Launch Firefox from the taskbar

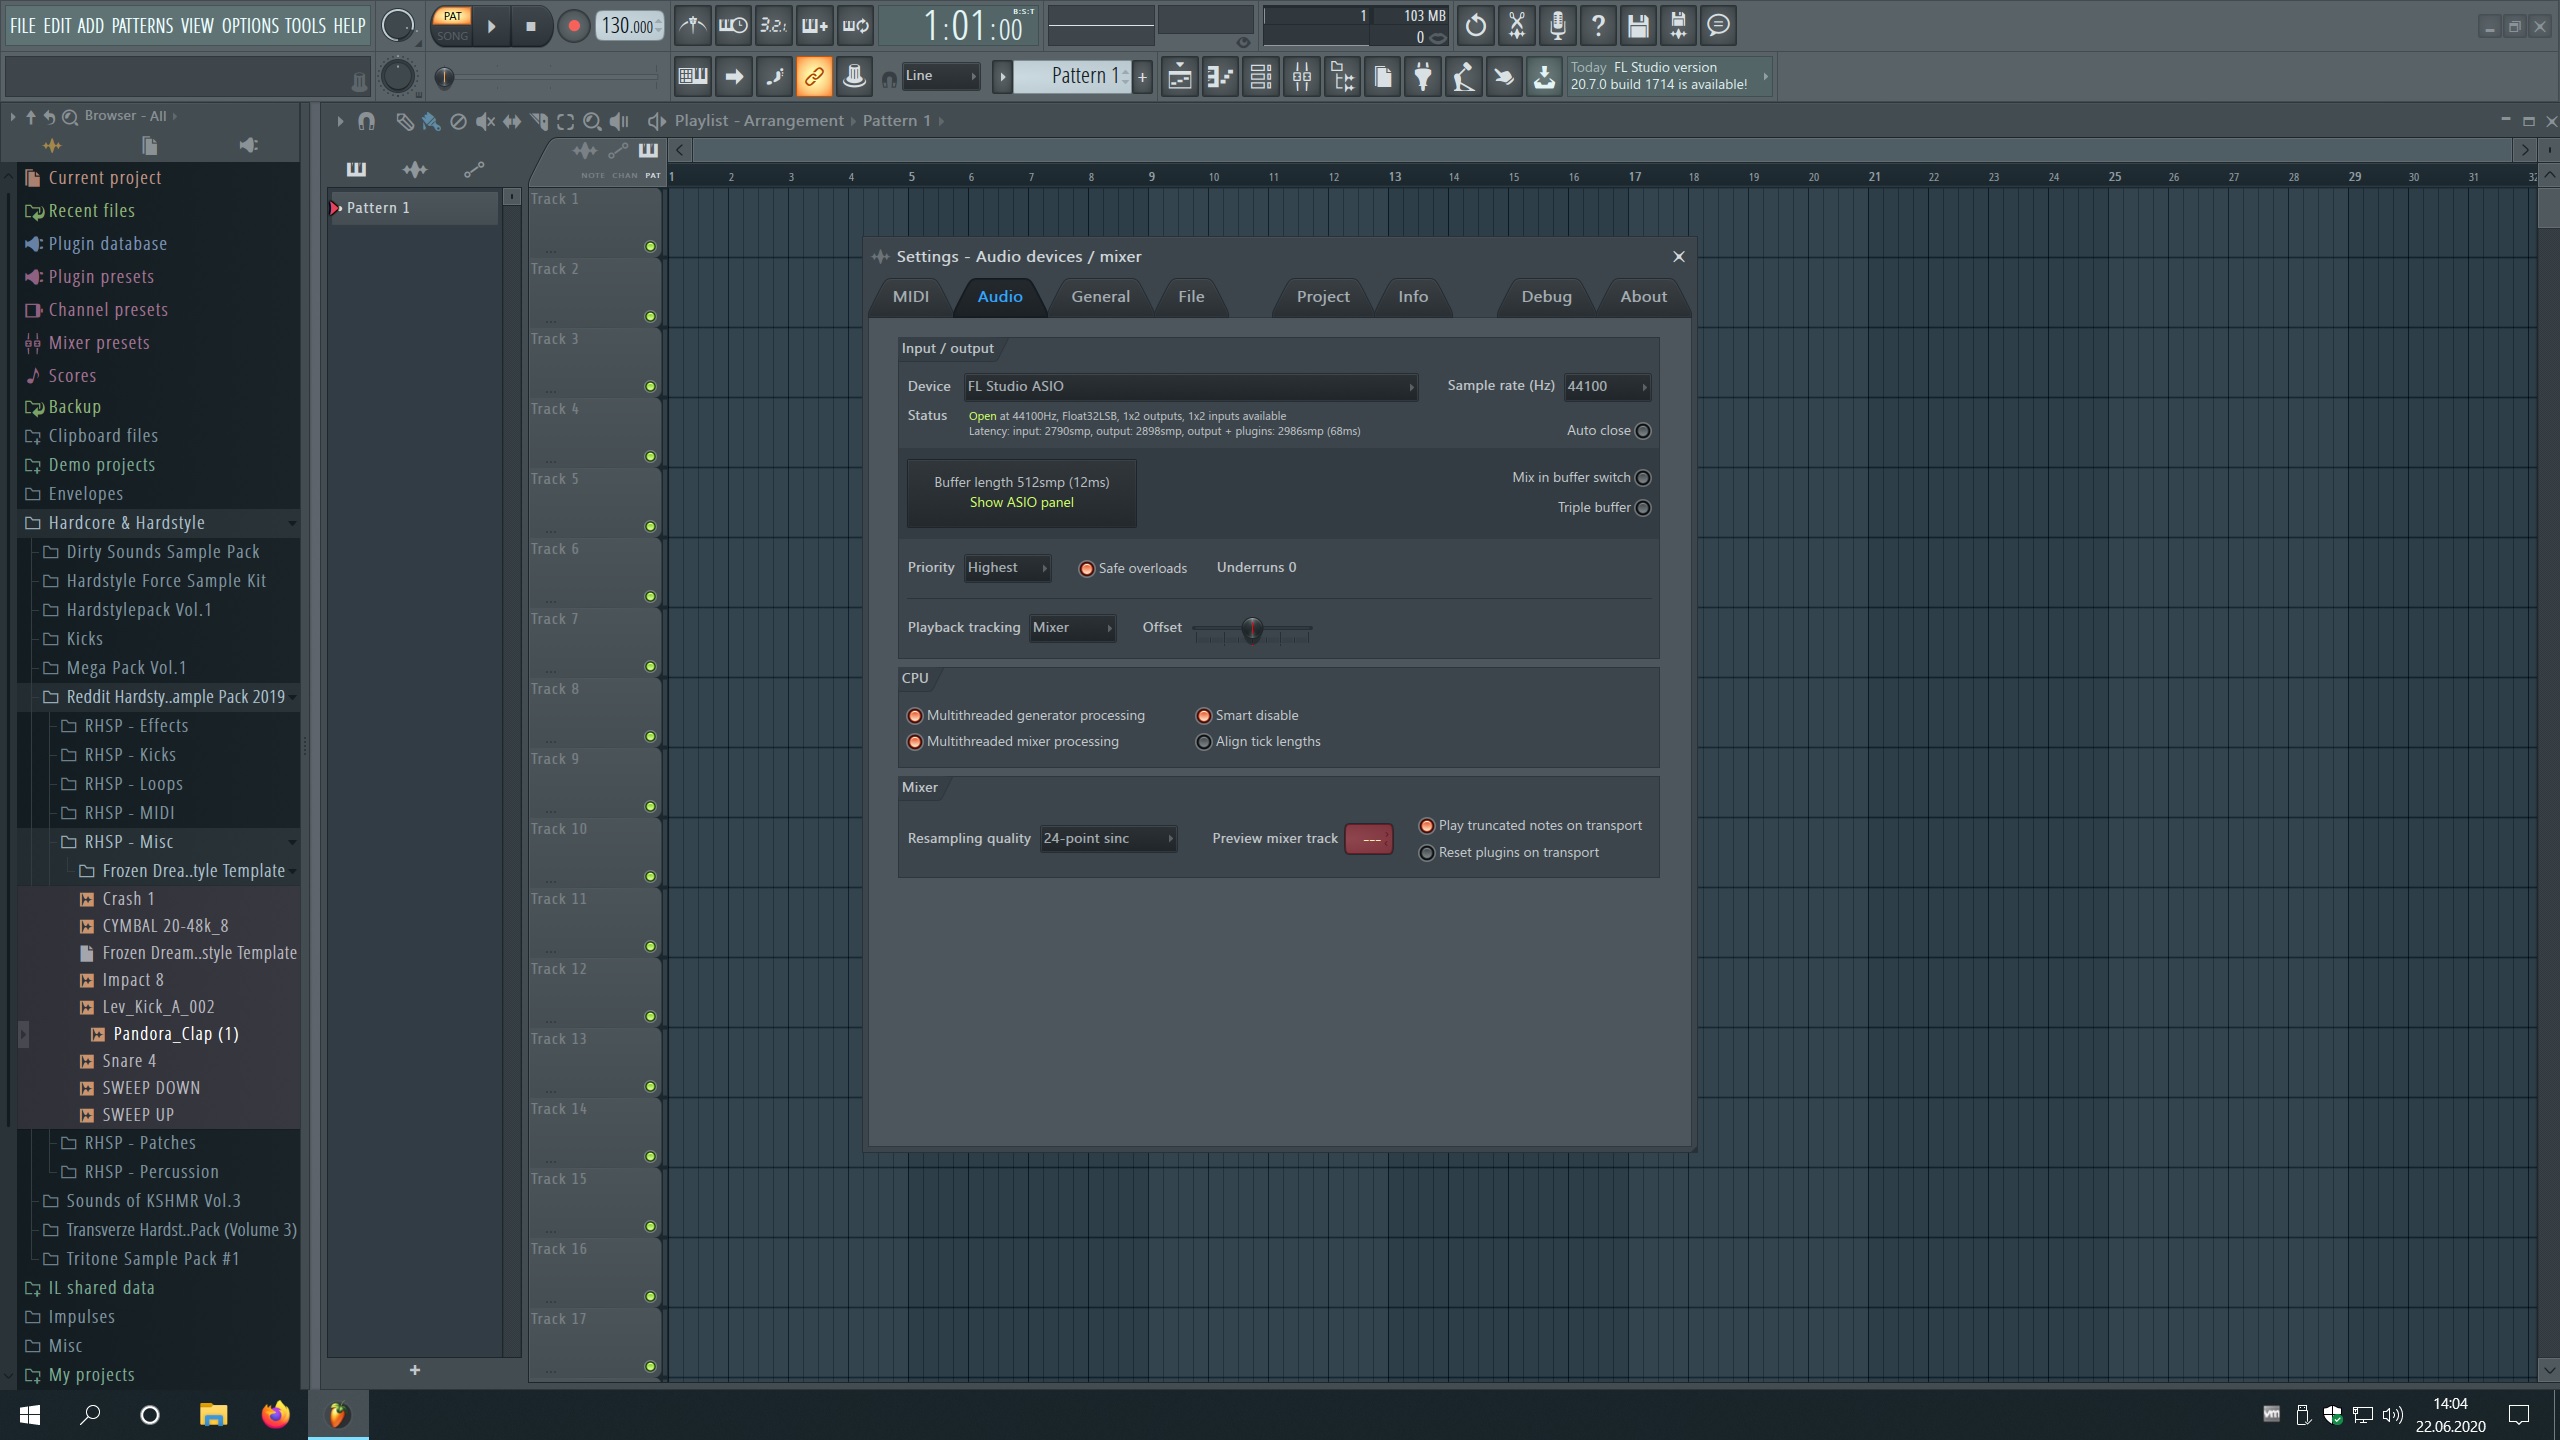[275, 1414]
